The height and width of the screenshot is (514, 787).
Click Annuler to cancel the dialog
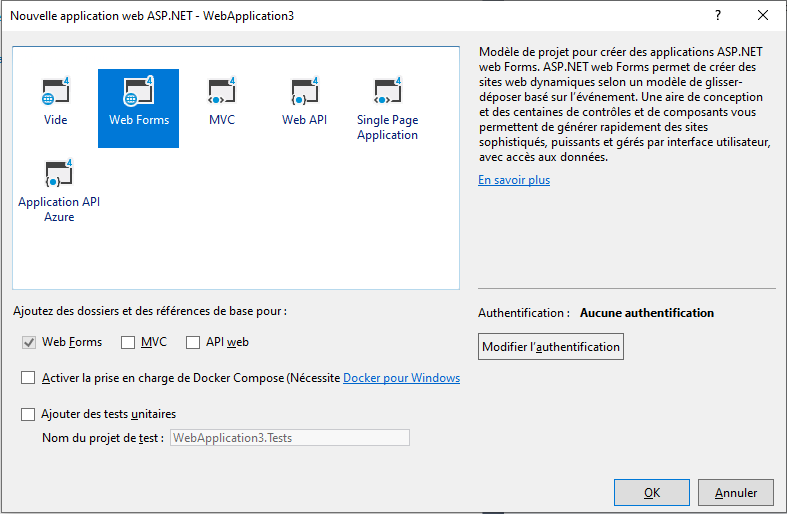(735, 492)
